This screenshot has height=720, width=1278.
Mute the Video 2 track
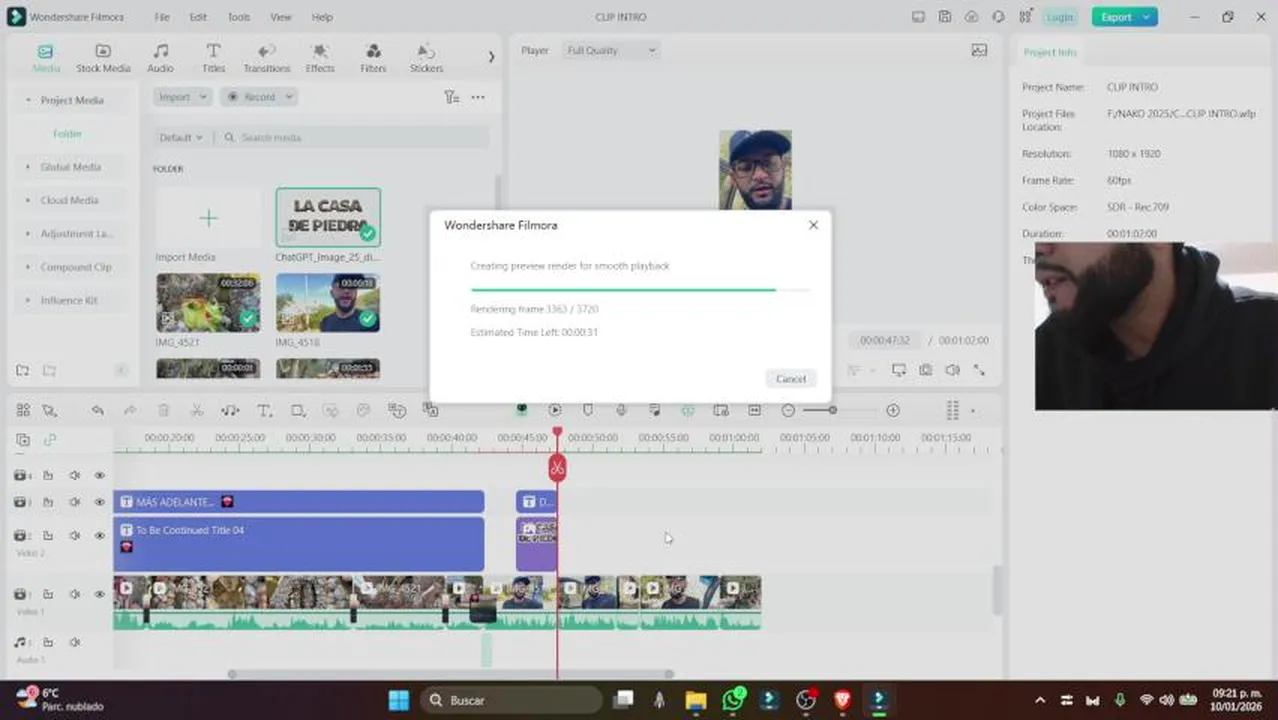tap(74, 536)
